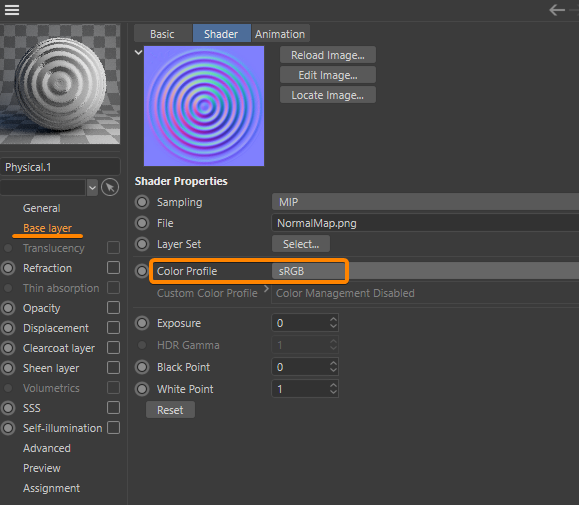Select the Self-illumination channel label
Image resolution: width=579 pixels, height=505 pixels.
tap(62, 428)
